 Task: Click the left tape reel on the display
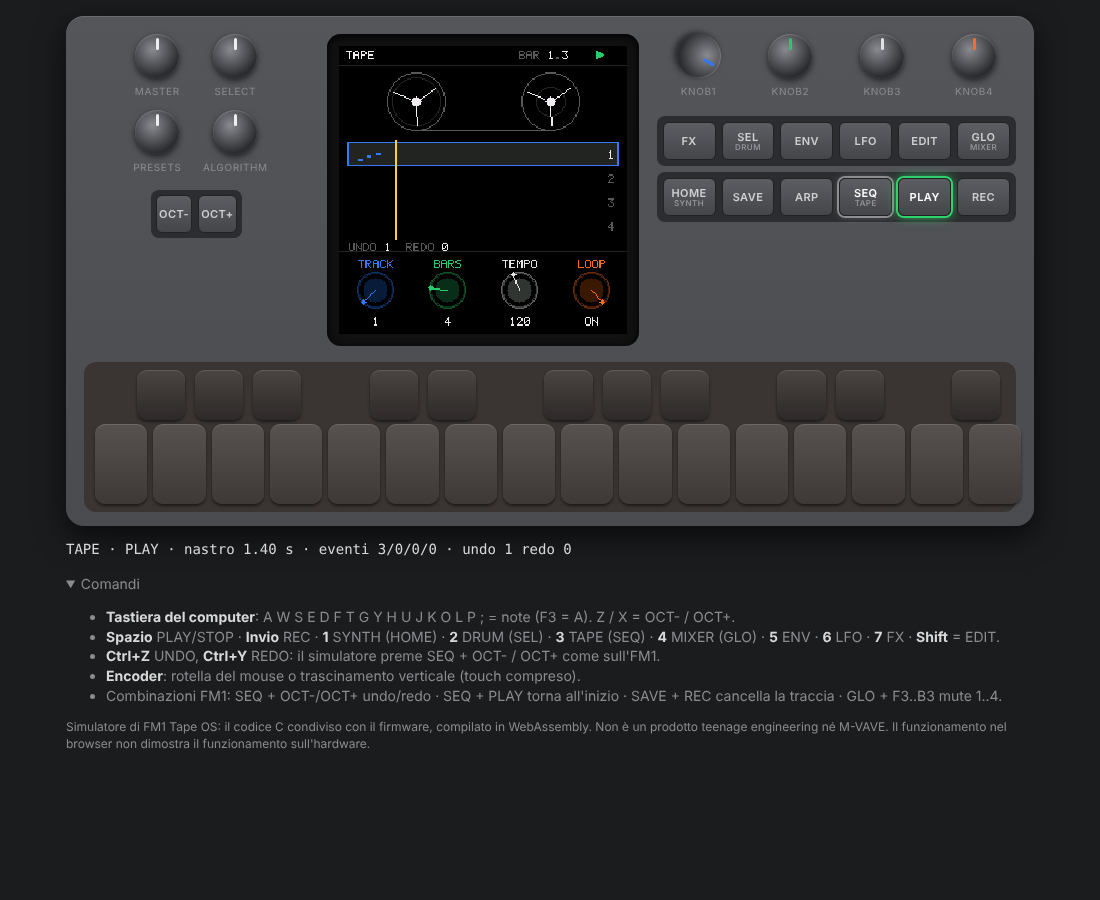pyautogui.click(x=417, y=102)
